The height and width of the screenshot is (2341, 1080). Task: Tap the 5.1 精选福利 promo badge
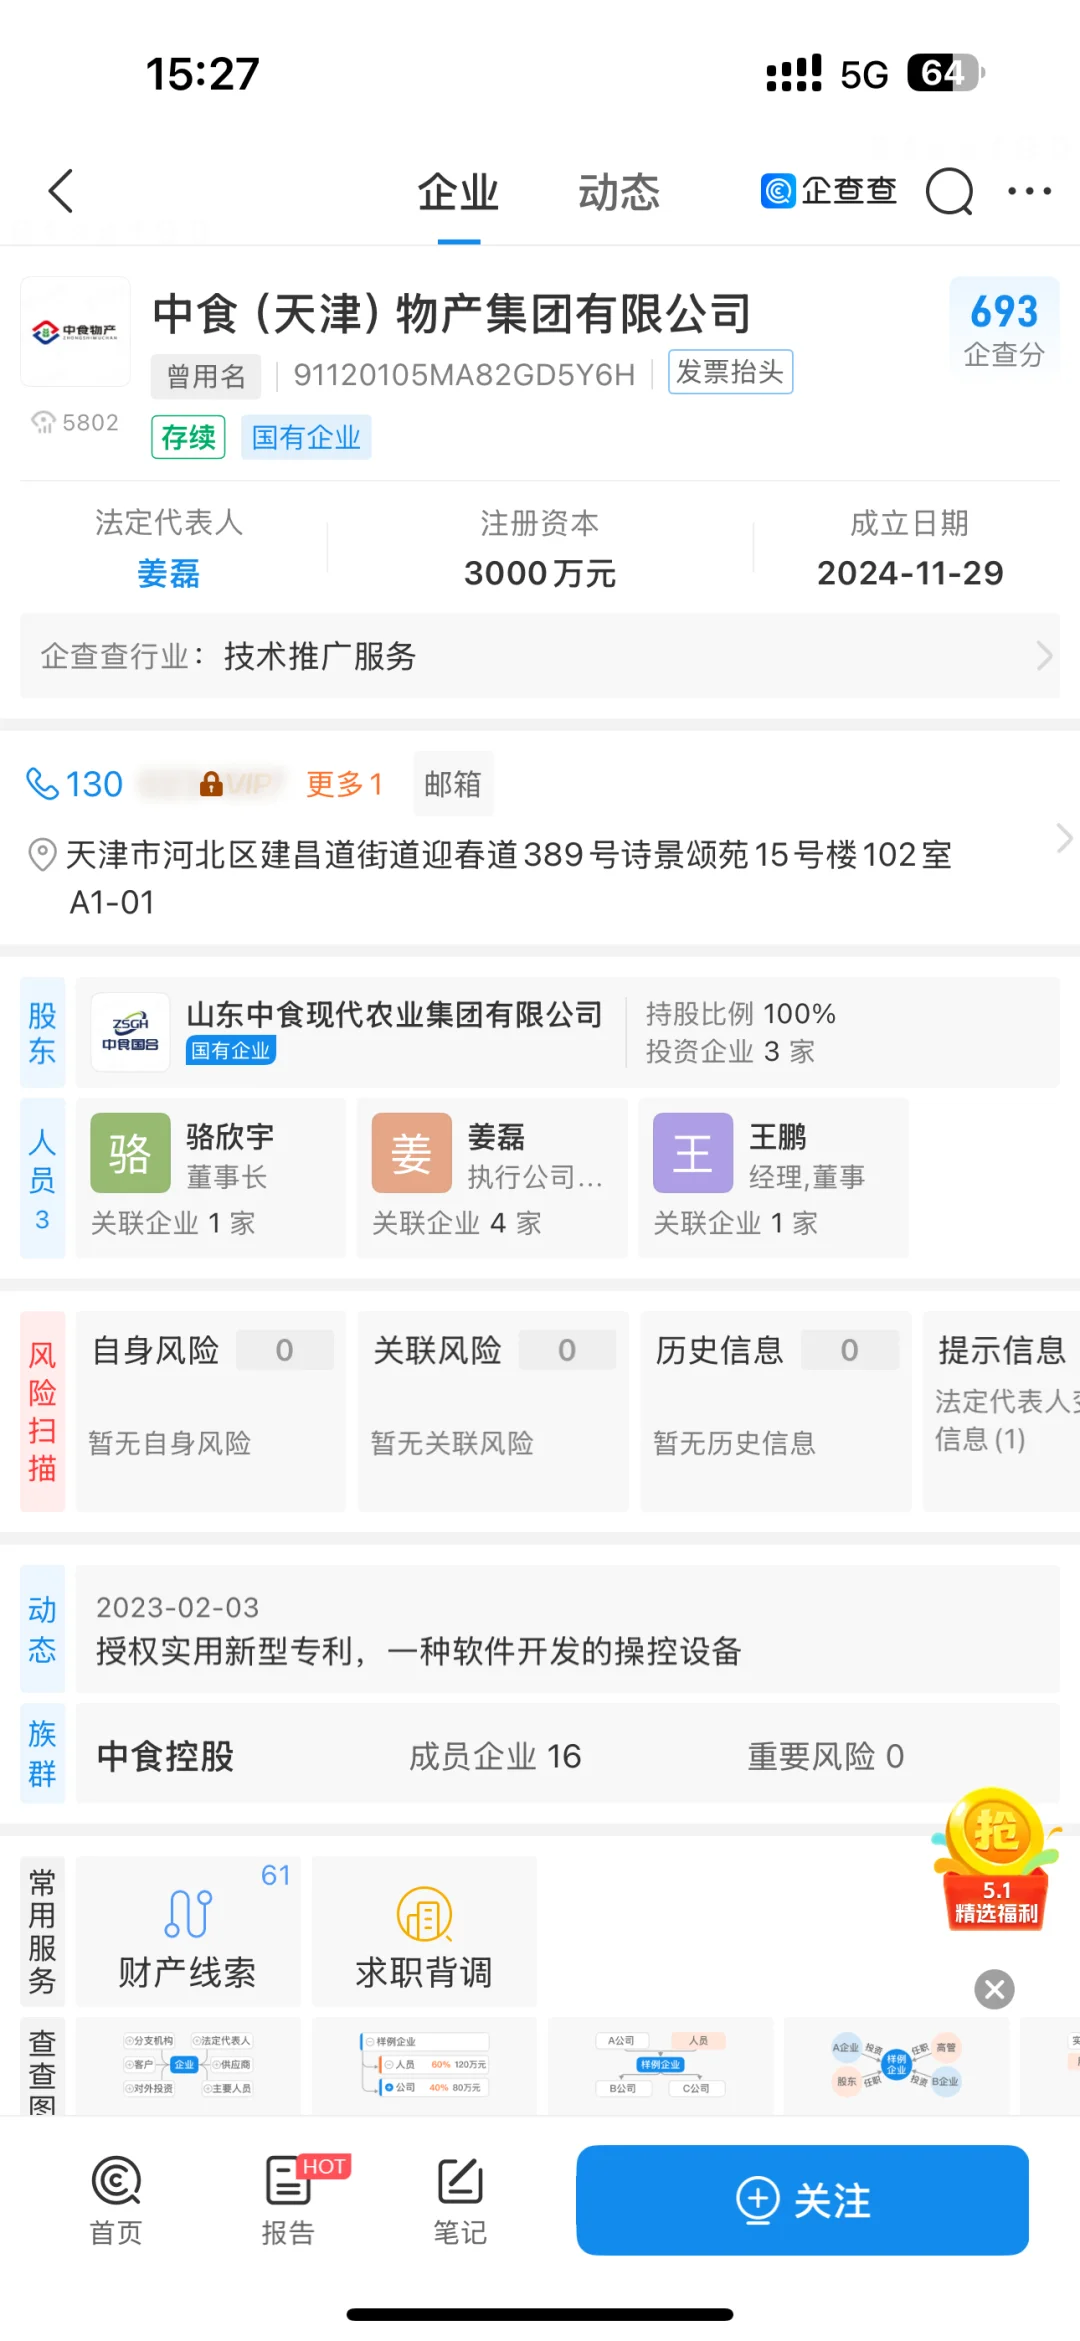coord(996,1861)
